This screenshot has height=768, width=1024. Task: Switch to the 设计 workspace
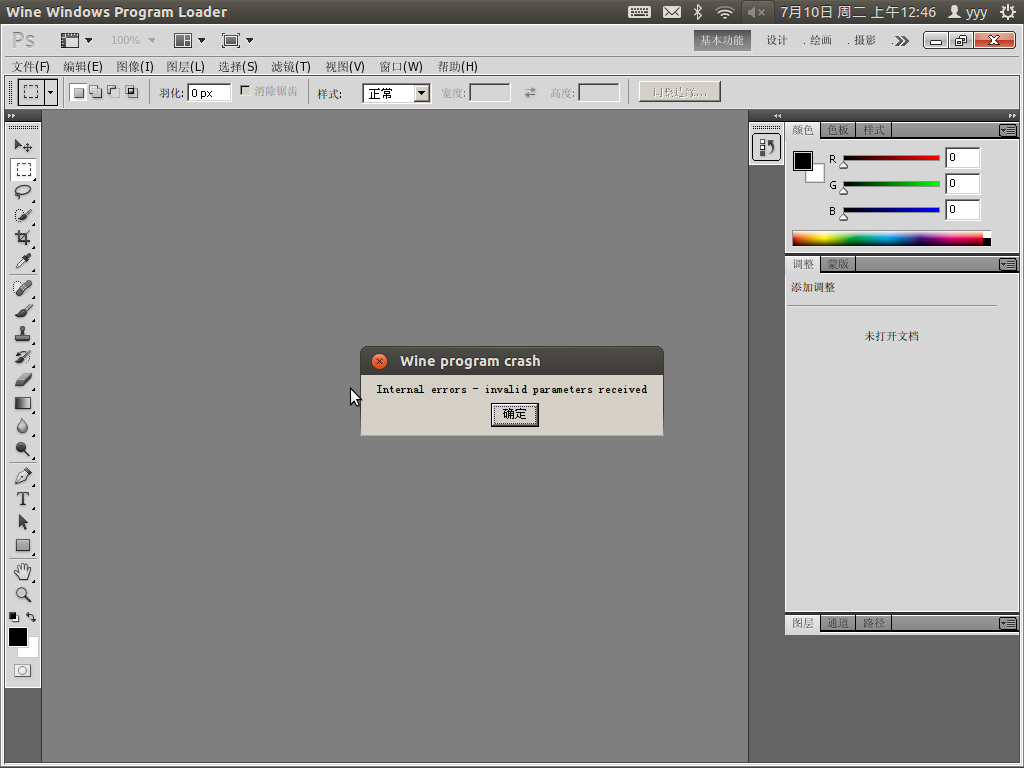[776, 40]
